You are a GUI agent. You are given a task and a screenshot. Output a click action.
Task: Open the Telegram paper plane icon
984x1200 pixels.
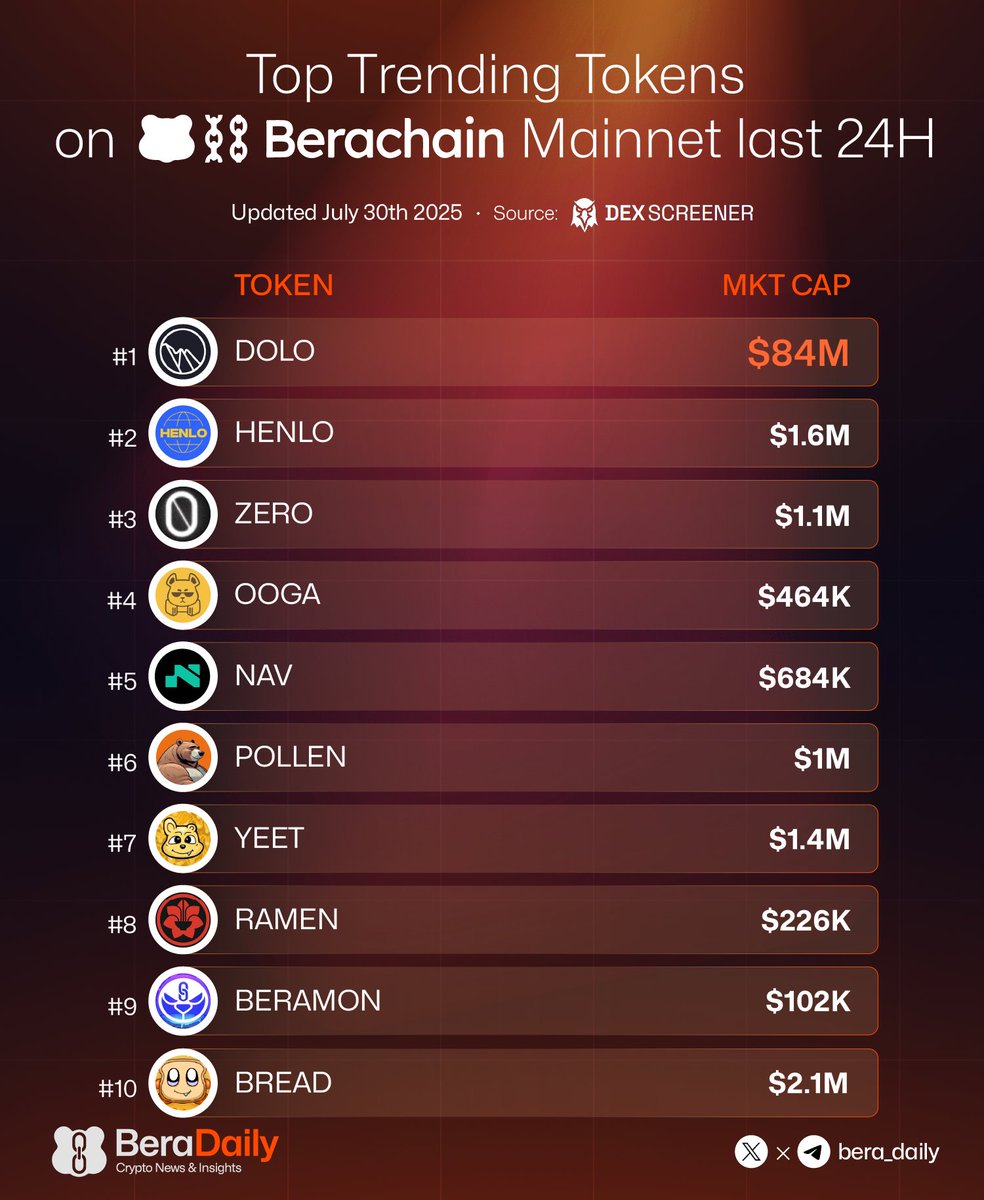[814, 1152]
